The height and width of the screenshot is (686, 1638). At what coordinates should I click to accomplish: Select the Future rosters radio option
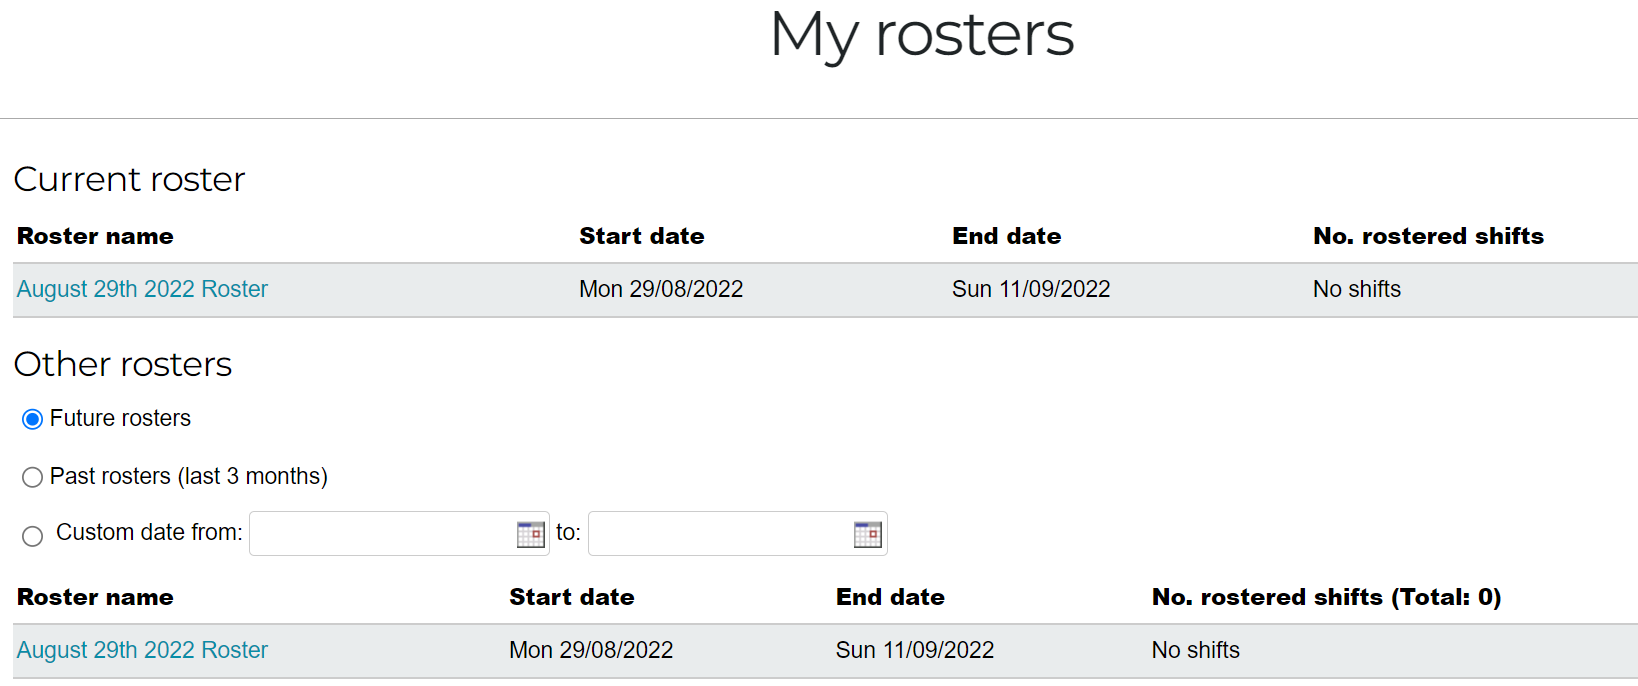(x=32, y=419)
